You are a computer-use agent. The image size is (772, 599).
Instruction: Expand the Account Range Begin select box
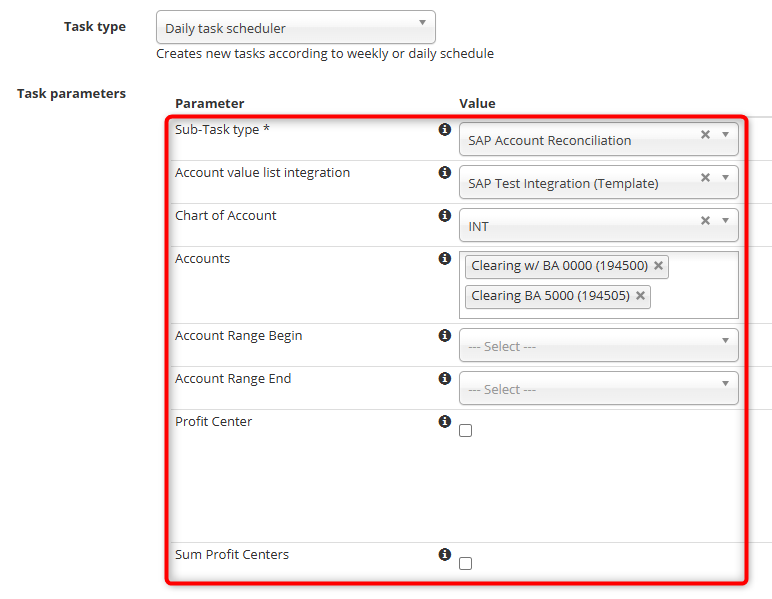click(x=598, y=346)
